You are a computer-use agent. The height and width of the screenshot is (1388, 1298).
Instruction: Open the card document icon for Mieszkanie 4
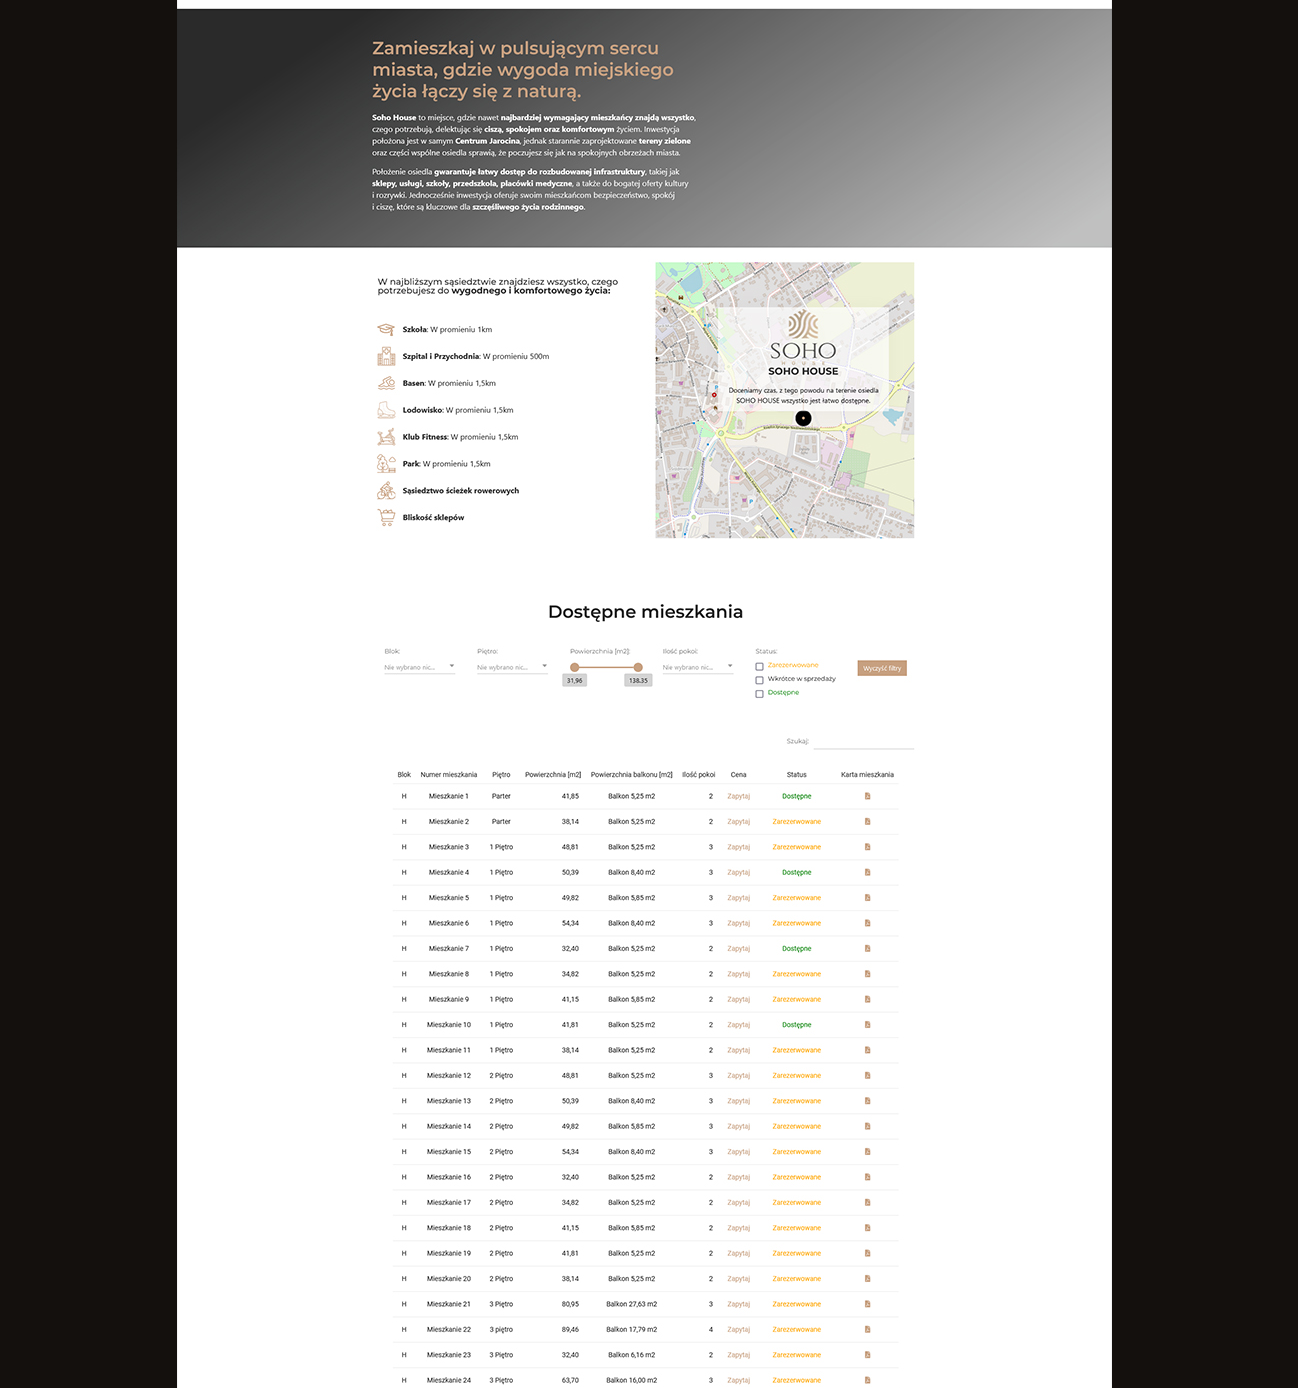(867, 872)
